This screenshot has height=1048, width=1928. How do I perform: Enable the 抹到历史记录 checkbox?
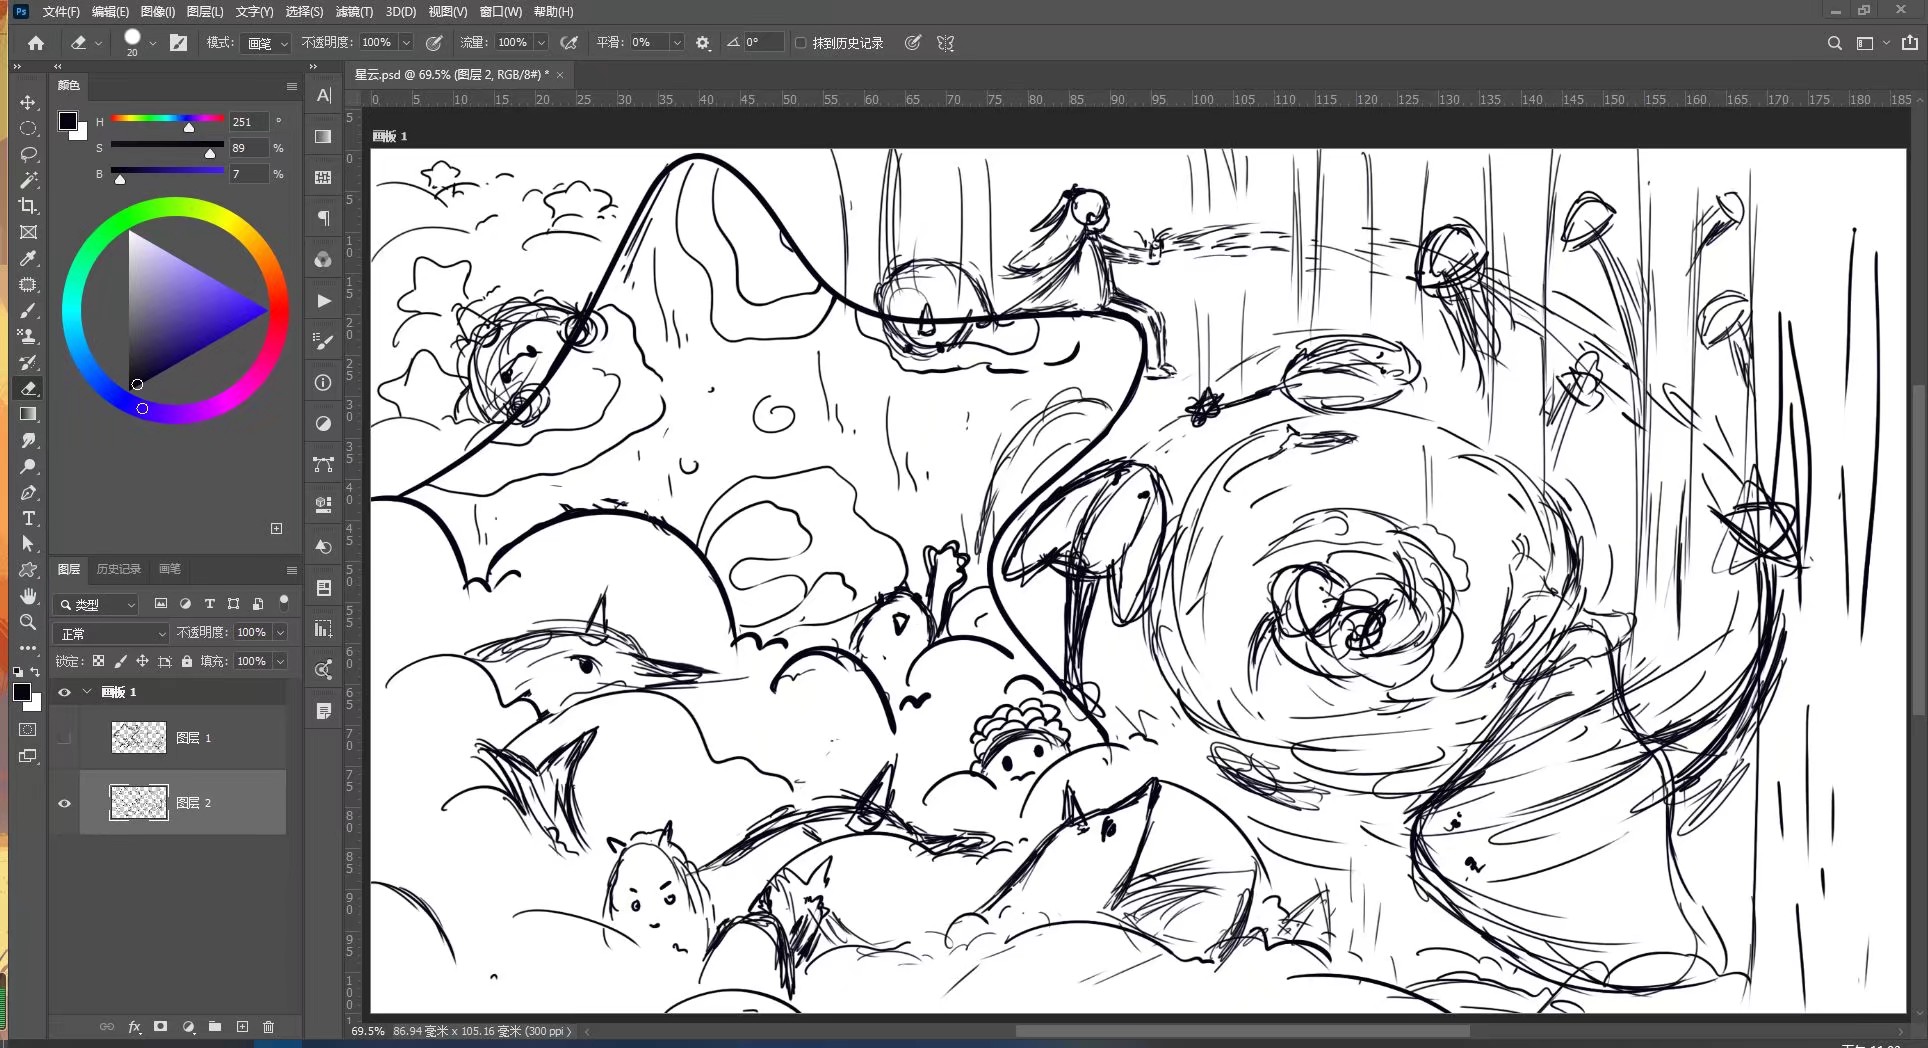pyautogui.click(x=800, y=43)
